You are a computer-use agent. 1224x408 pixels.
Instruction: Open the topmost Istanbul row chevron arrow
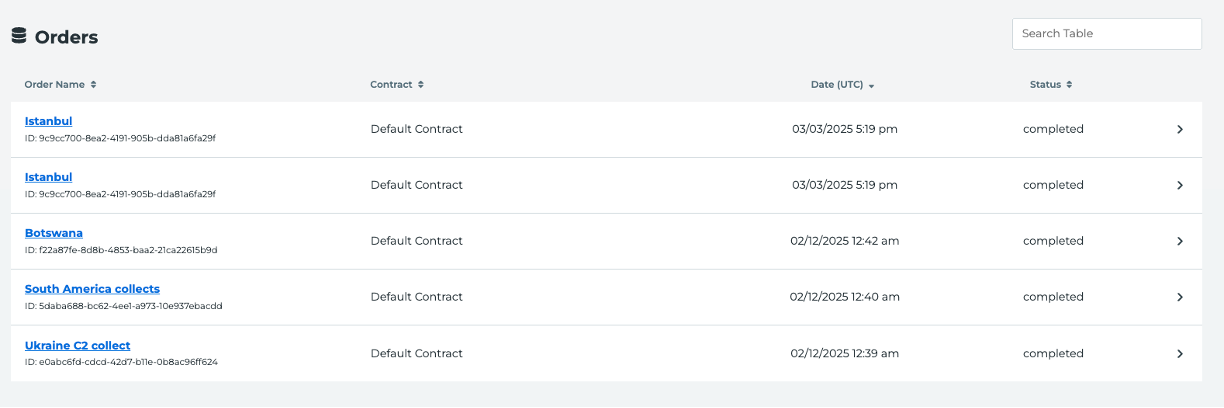pos(1180,129)
